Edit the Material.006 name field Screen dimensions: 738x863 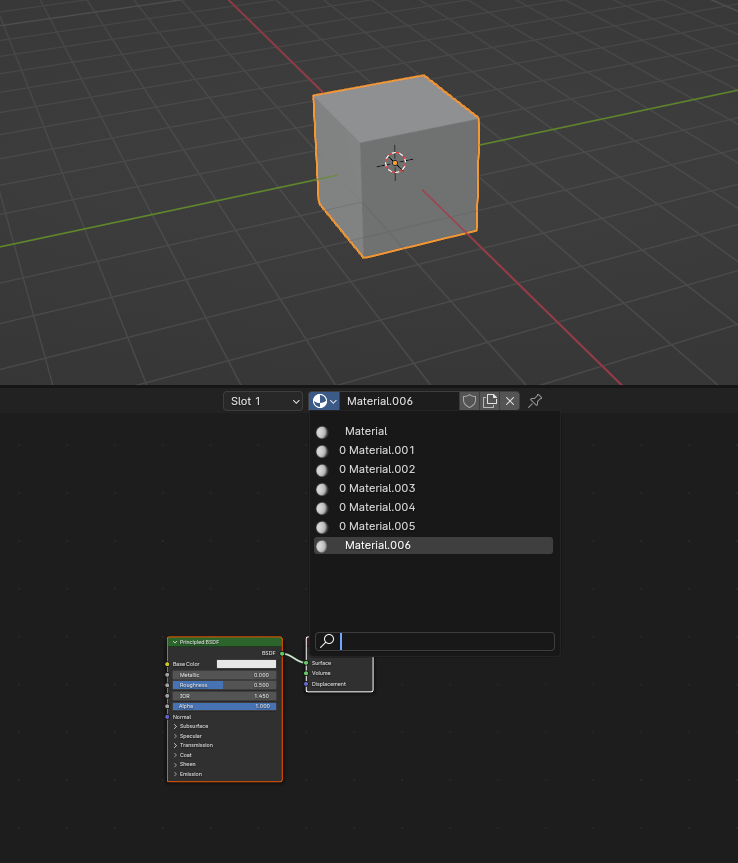point(399,401)
